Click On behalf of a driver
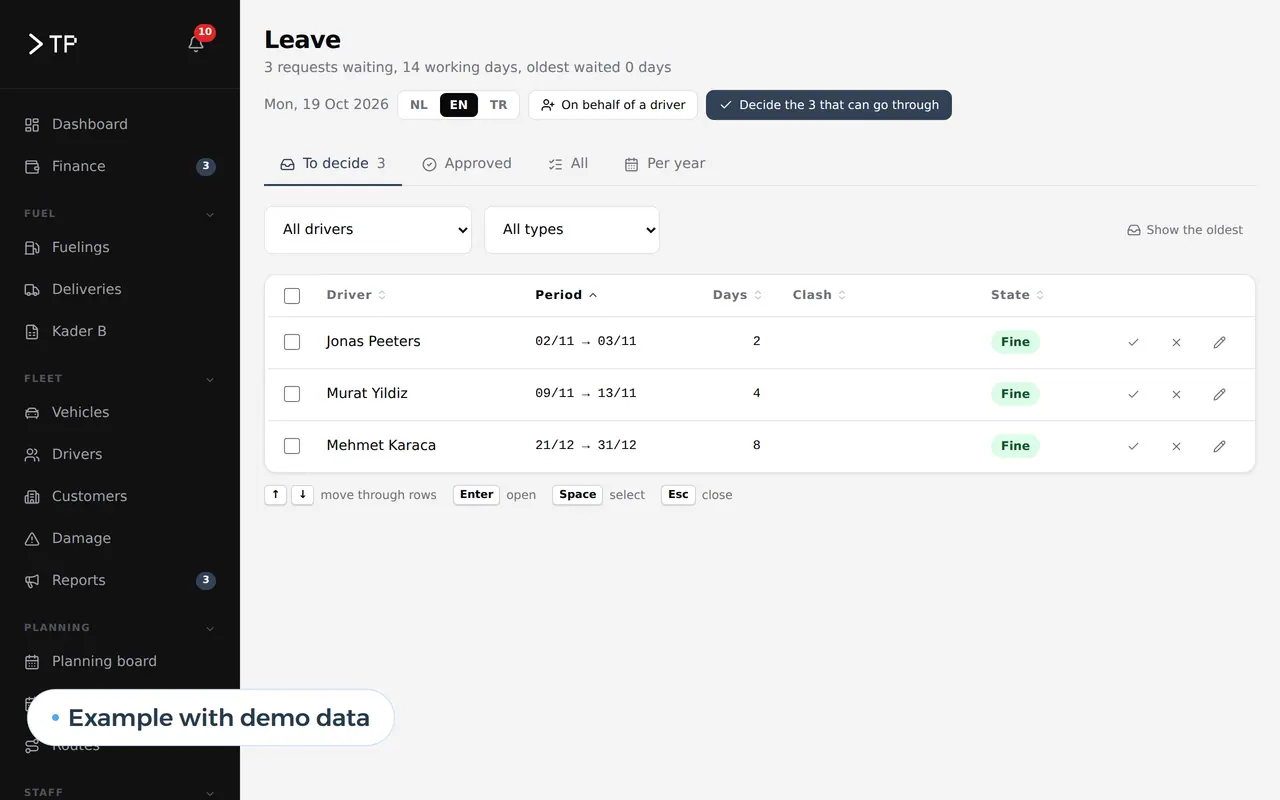Image resolution: width=1280 pixels, height=800 pixels. click(x=613, y=105)
